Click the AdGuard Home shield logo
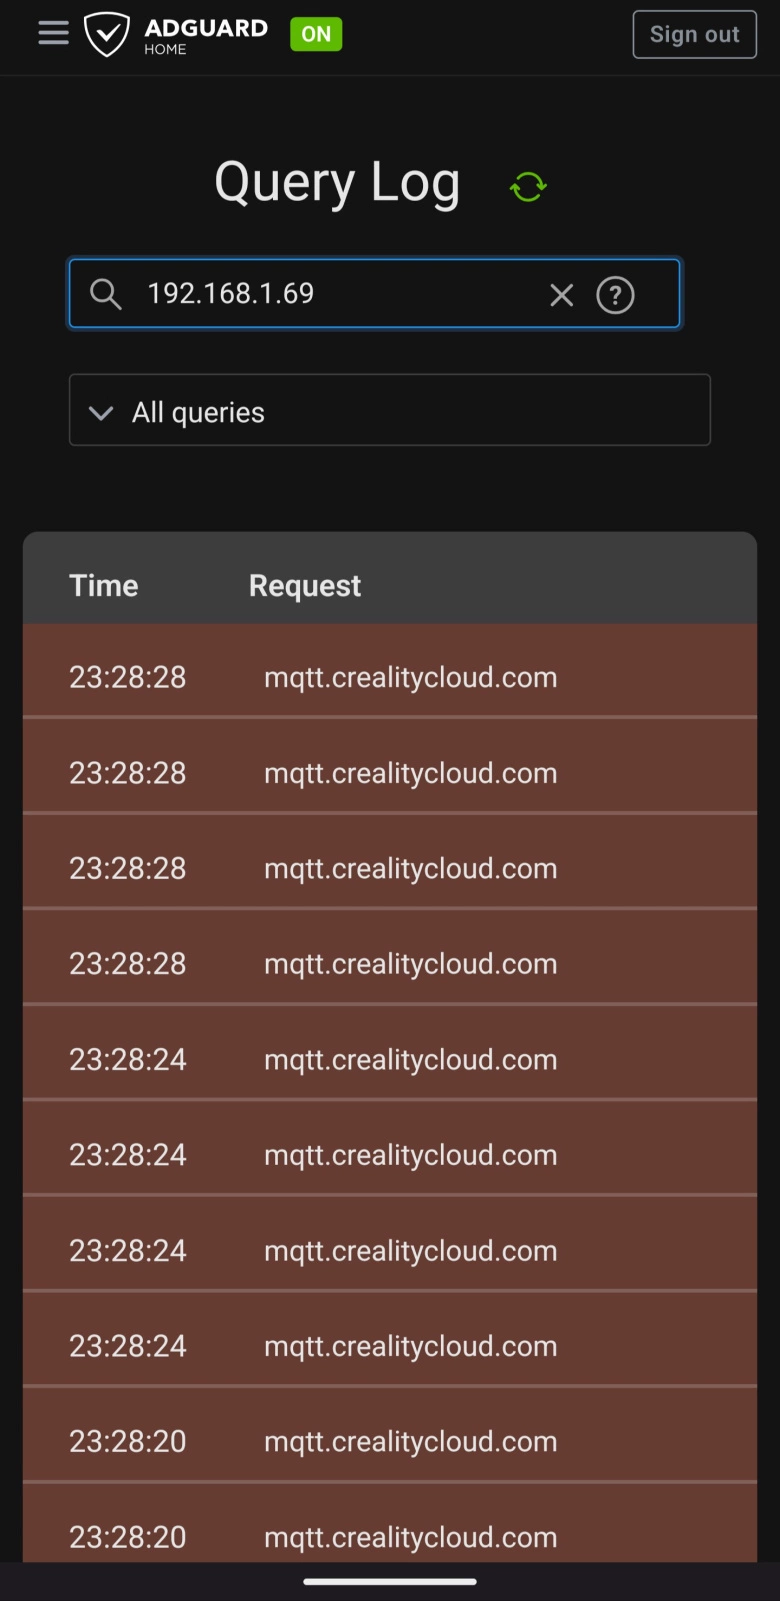 tap(107, 35)
